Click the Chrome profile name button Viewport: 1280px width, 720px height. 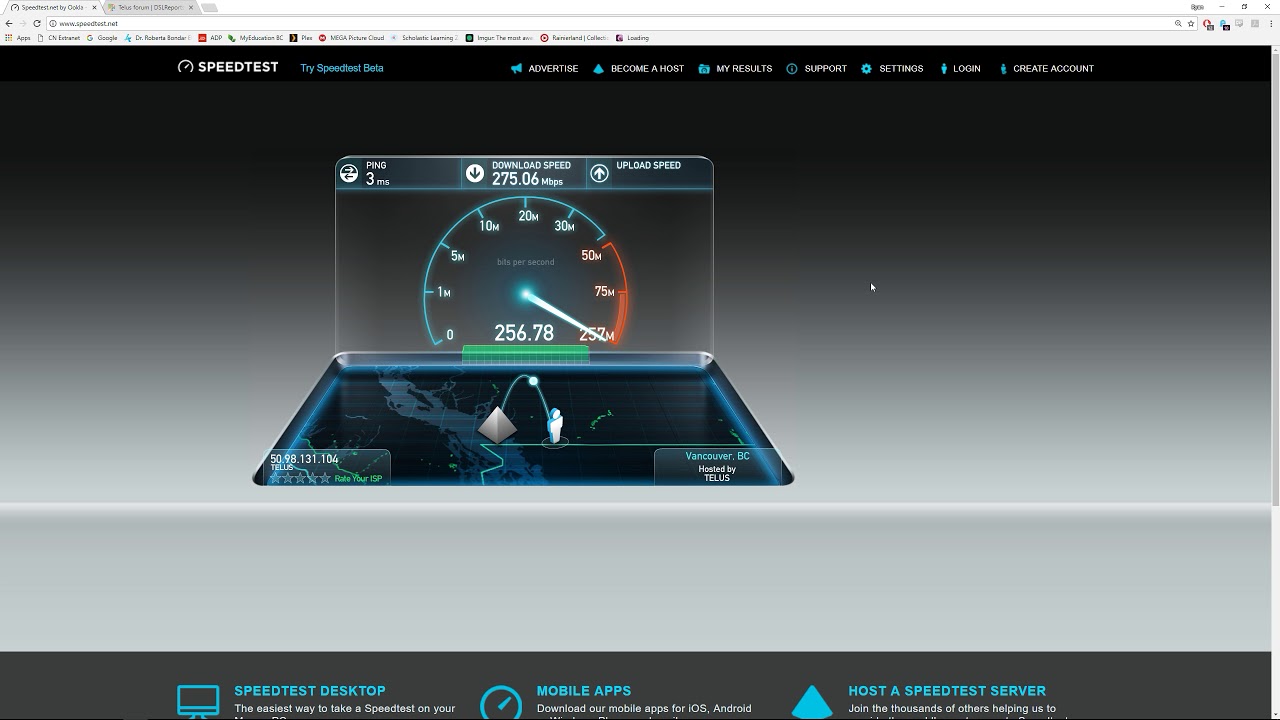(1197, 7)
